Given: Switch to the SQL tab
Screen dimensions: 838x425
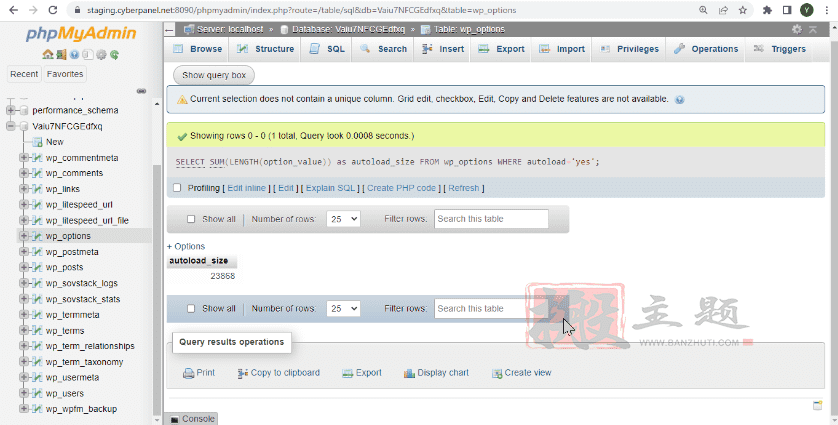Looking at the screenshot, I should click(x=327, y=49).
